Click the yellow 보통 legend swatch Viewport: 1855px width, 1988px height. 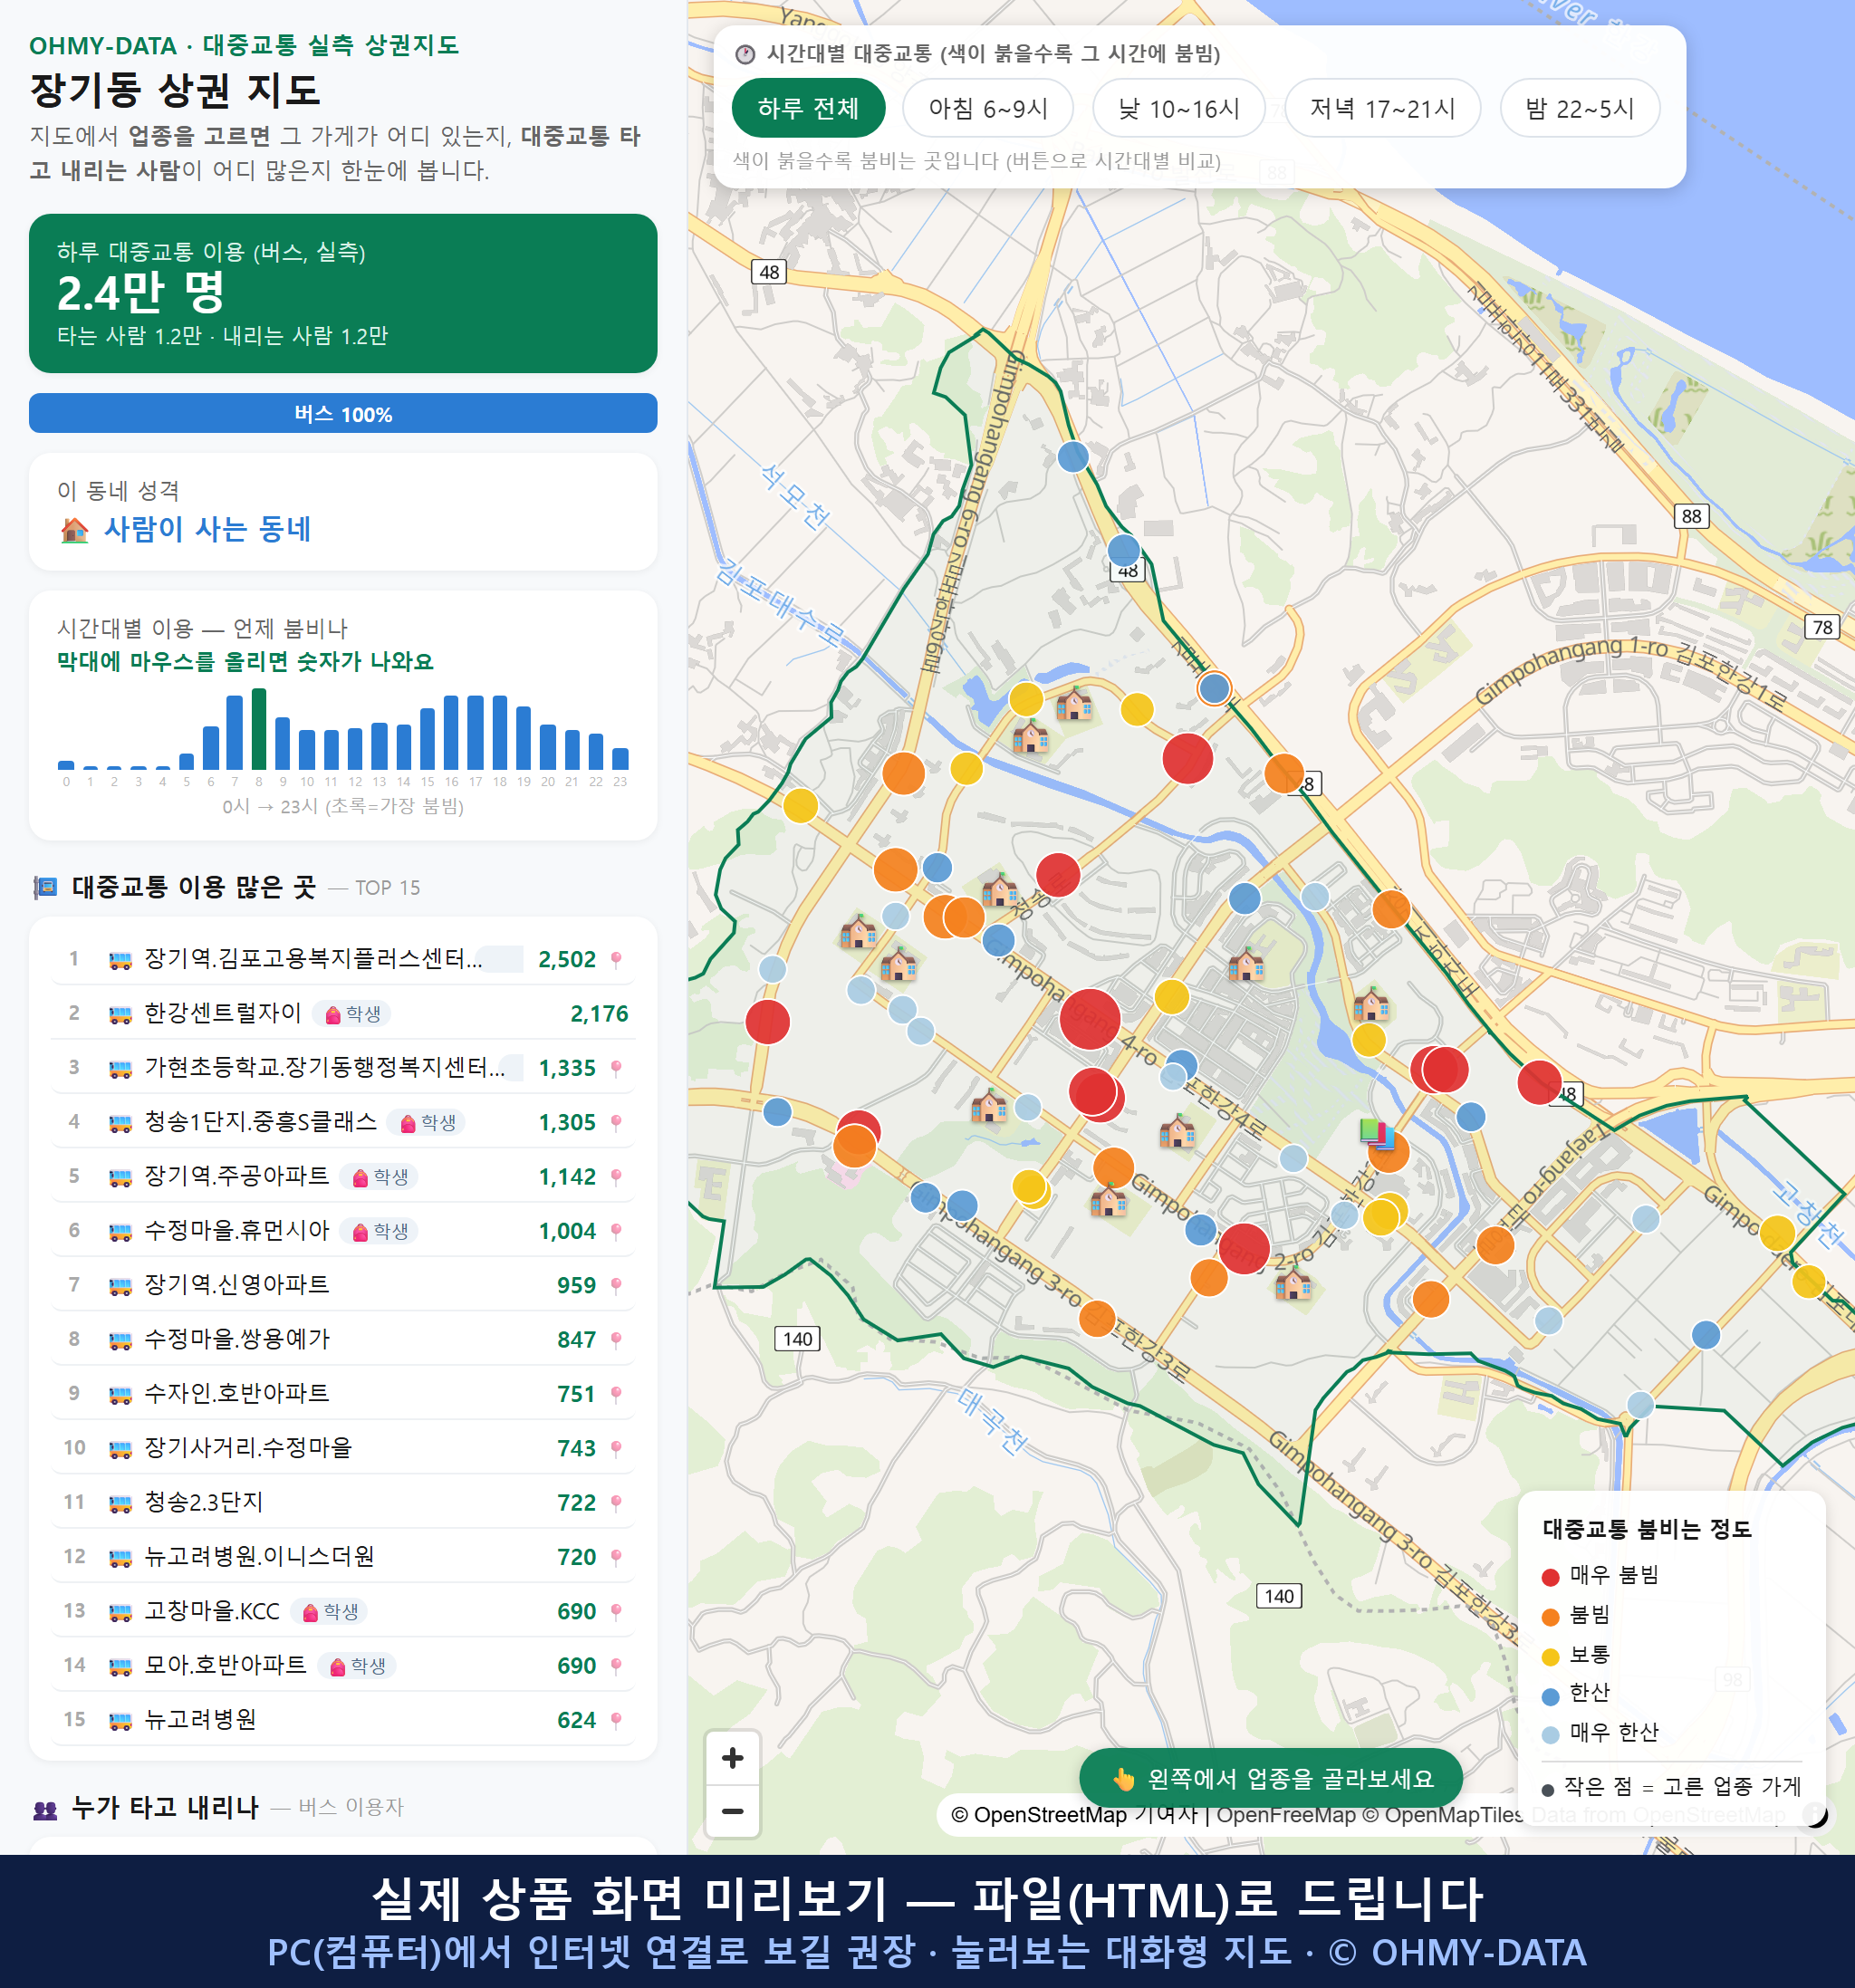(x=1550, y=1657)
